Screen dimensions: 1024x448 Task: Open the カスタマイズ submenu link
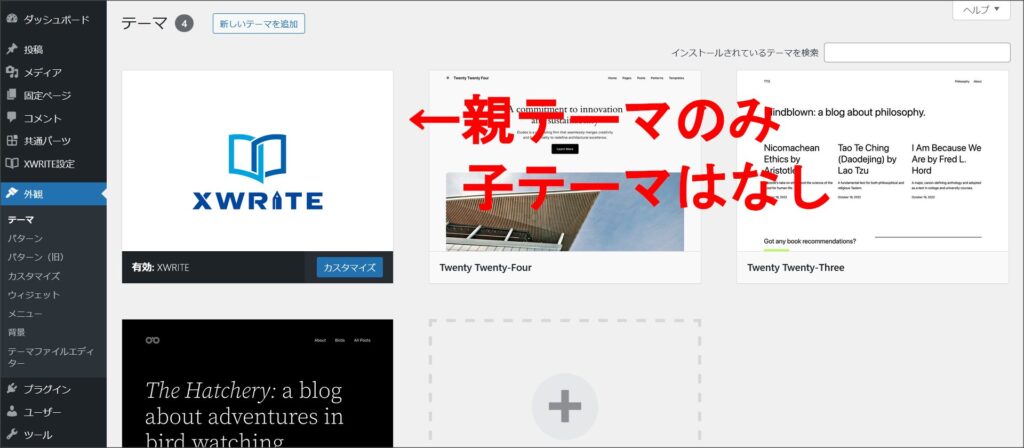[34, 276]
